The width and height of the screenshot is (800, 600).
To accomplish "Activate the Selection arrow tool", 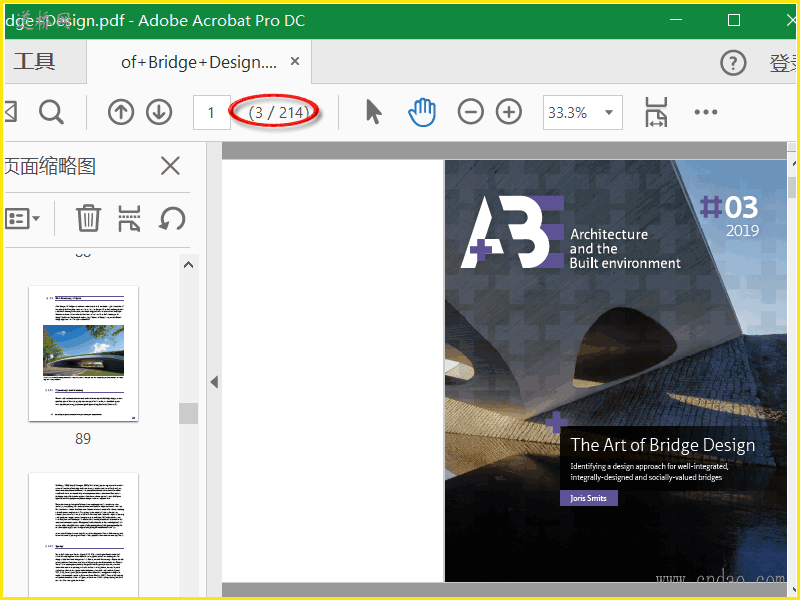I will coord(373,112).
